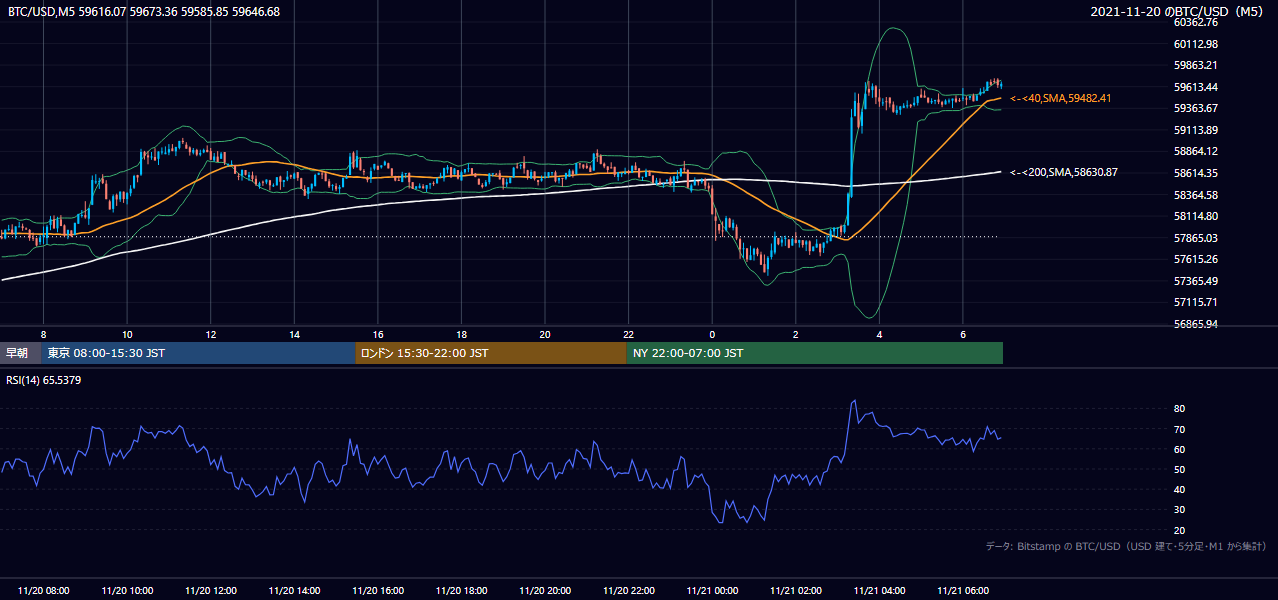Click the 11/21 04:00 time label
Viewport: 1278px width, 600px height.
pos(879,591)
